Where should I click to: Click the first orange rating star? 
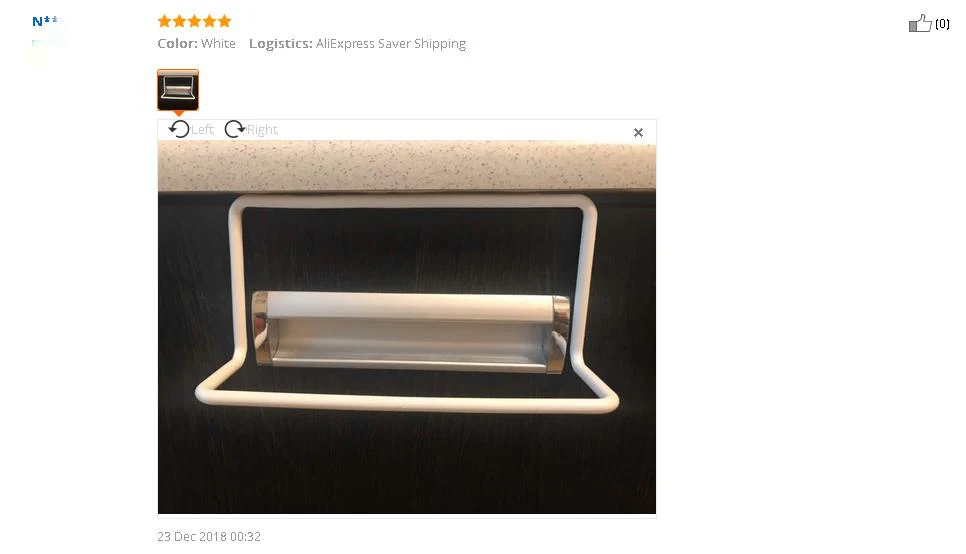[164, 22]
